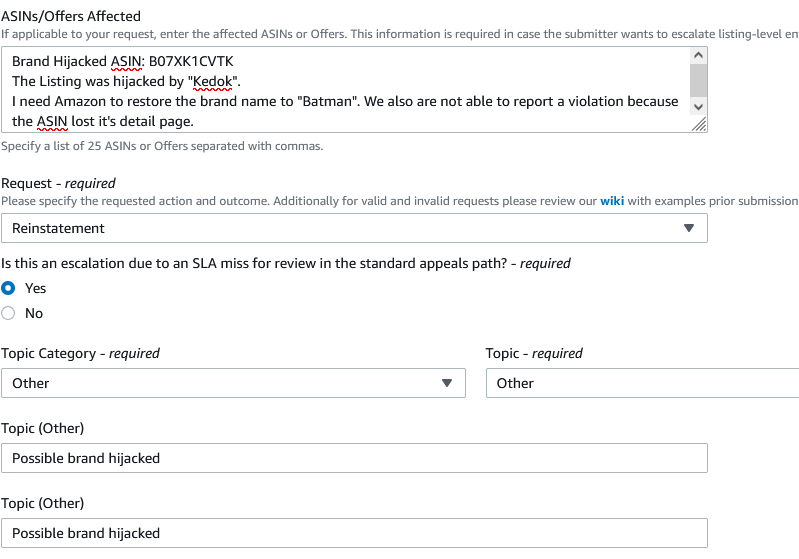Click the scroll-down arrow in the ASINs box
The image size is (799, 559).
tap(698, 106)
